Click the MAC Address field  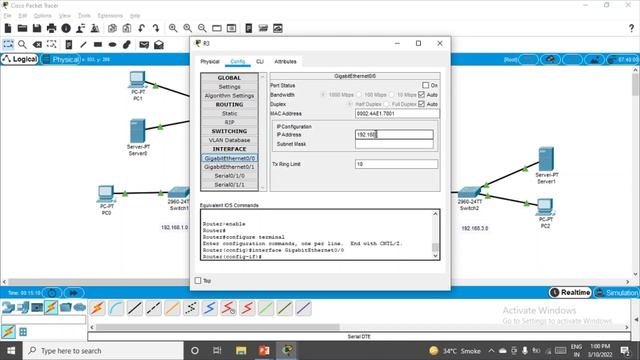[397, 113]
